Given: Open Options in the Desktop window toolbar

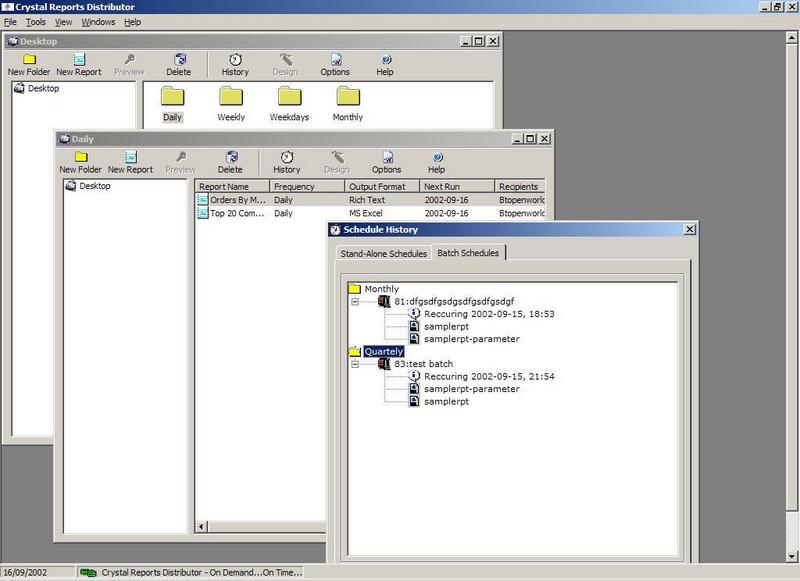Looking at the screenshot, I should click(335, 65).
